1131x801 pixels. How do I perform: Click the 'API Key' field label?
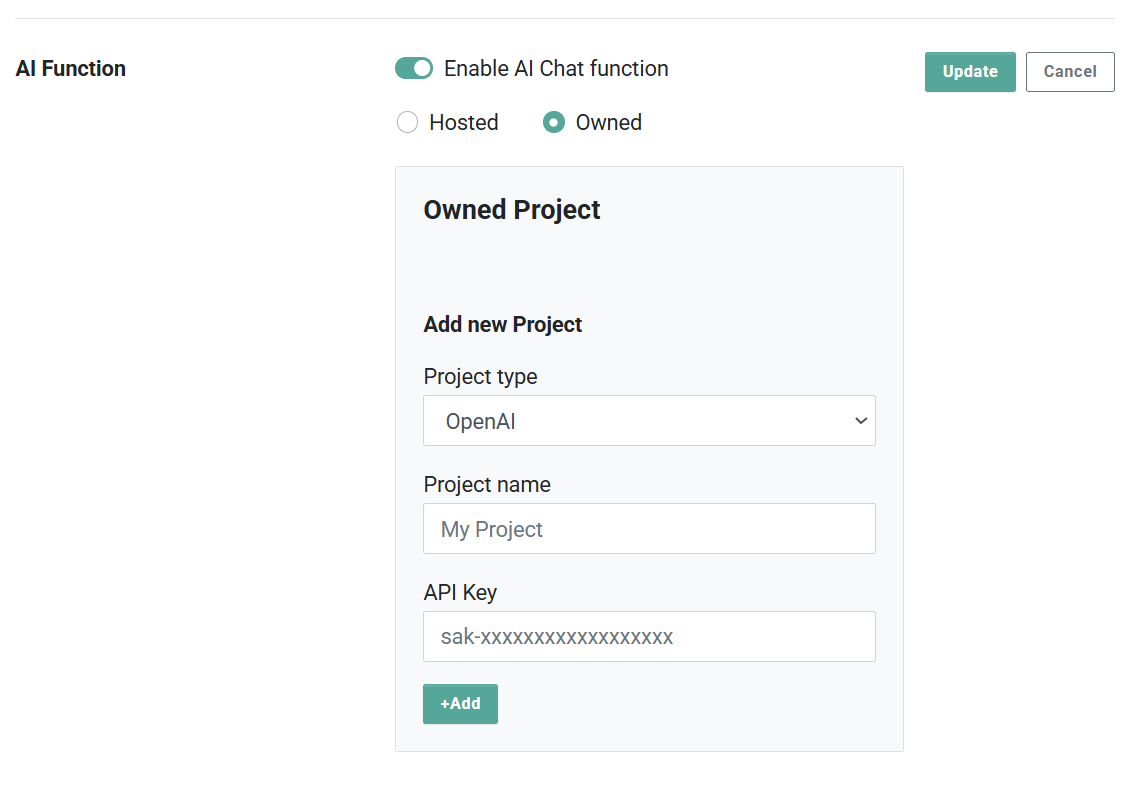(x=460, y=592)
